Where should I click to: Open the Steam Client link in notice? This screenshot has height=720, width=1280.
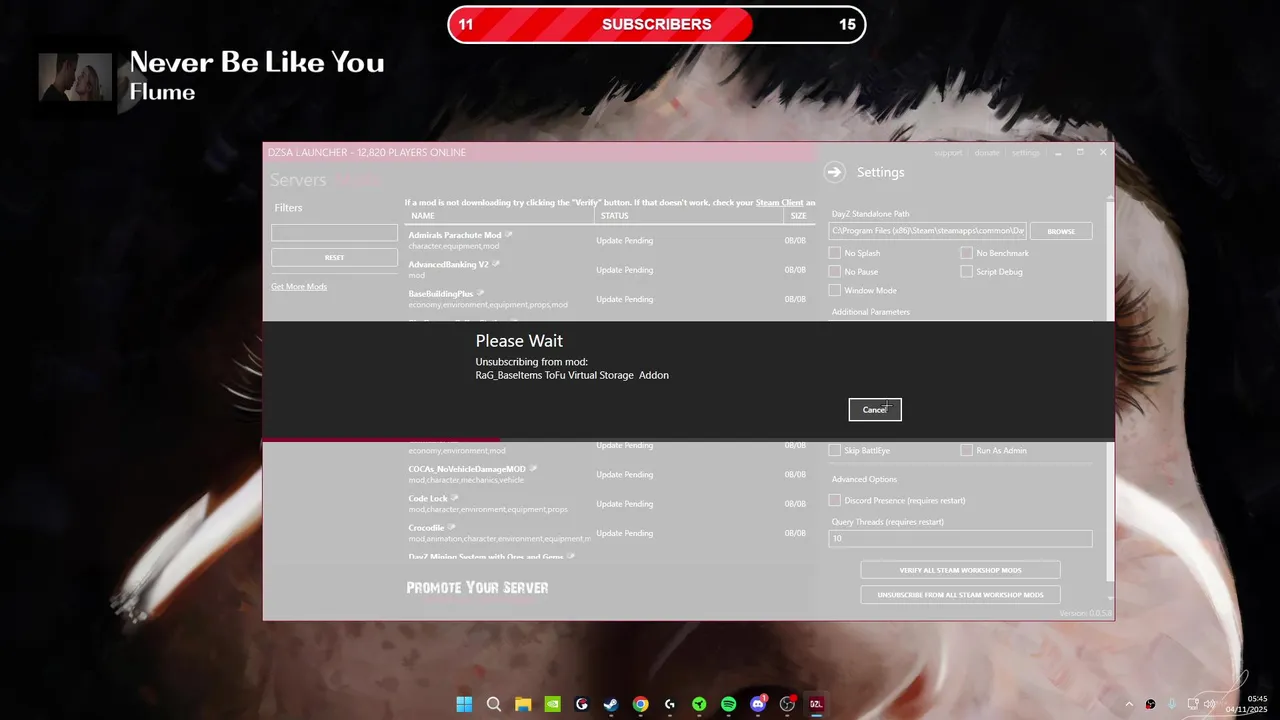779,203
